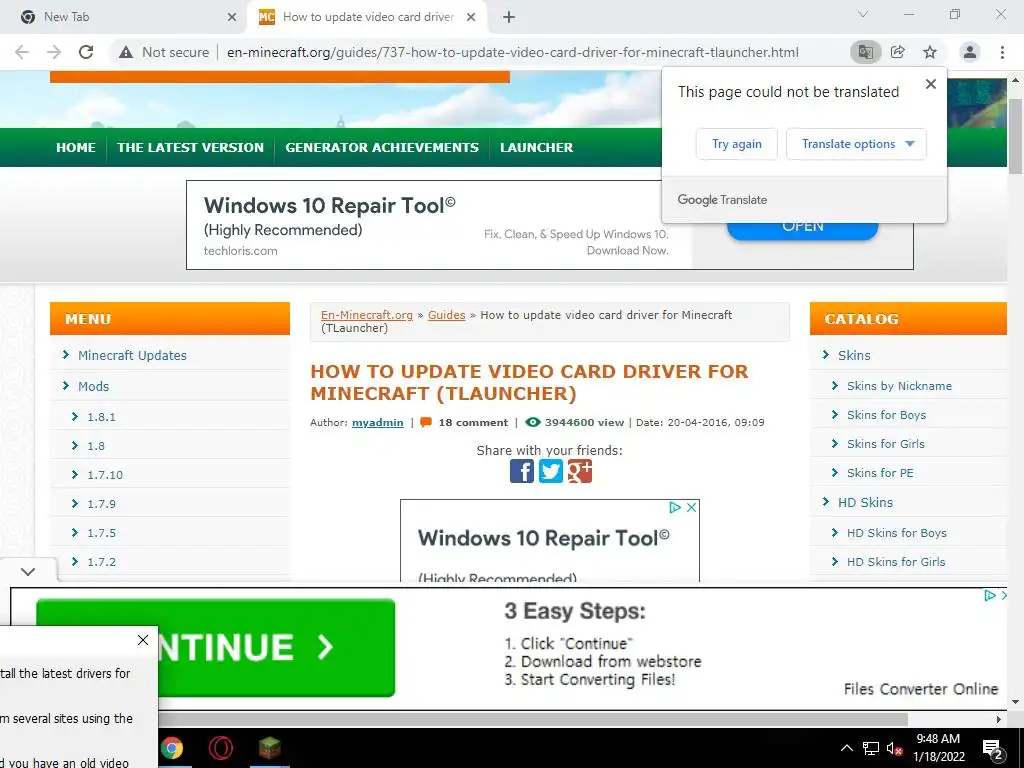Open HD Skins in the catalog

[x=865, y=502]
